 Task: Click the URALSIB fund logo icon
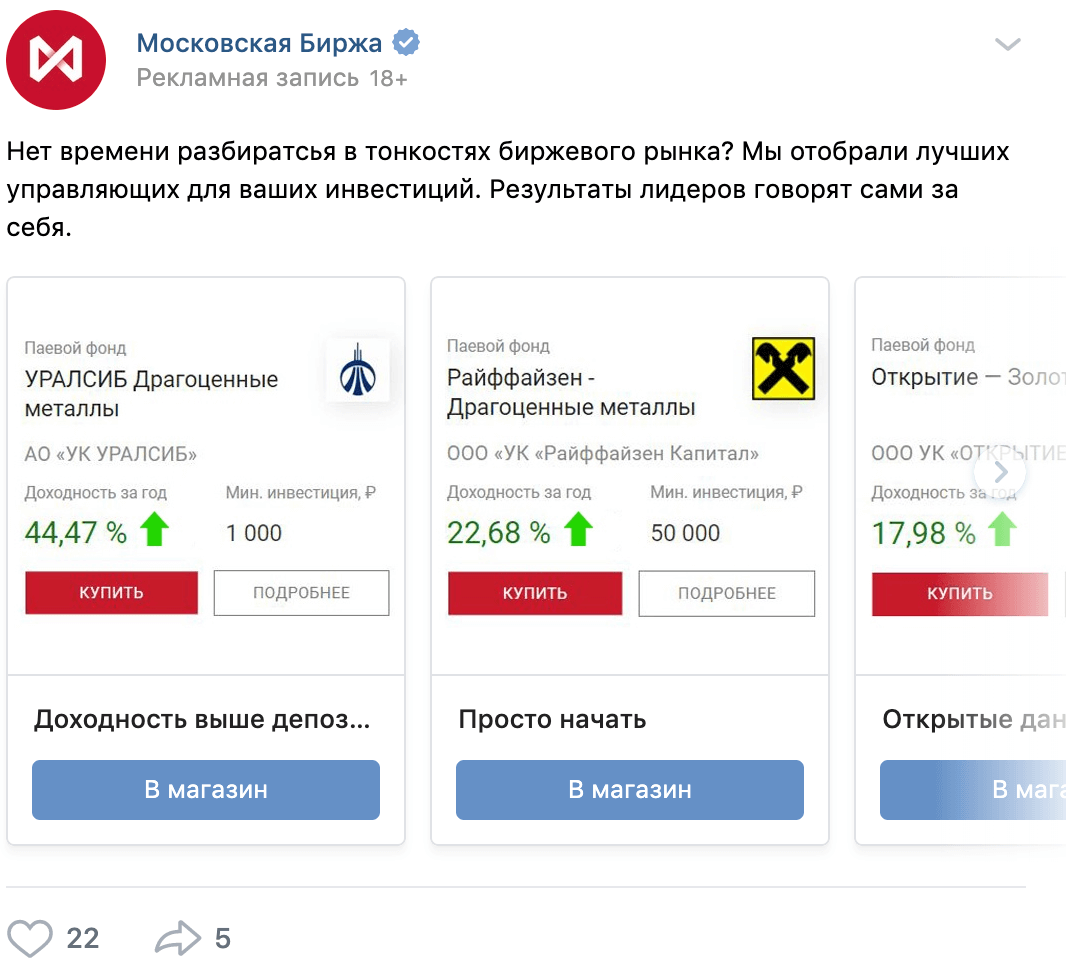[358, 371]
